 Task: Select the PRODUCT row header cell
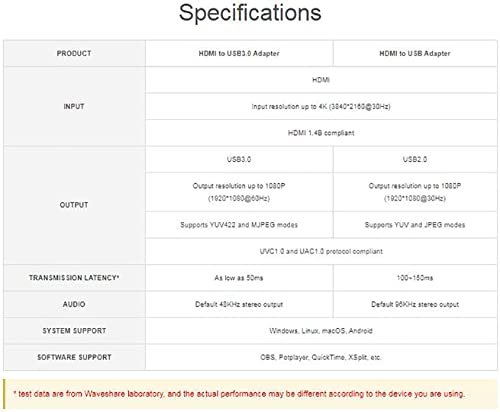[x=74, y=53]
